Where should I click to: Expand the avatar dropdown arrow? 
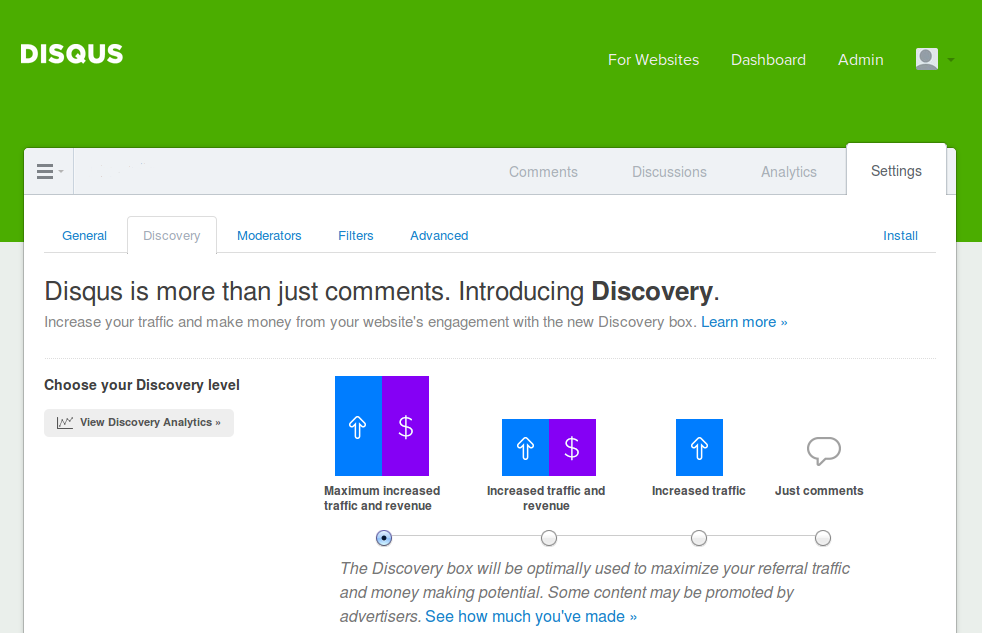pyautogui.click(x=951, y=60)
